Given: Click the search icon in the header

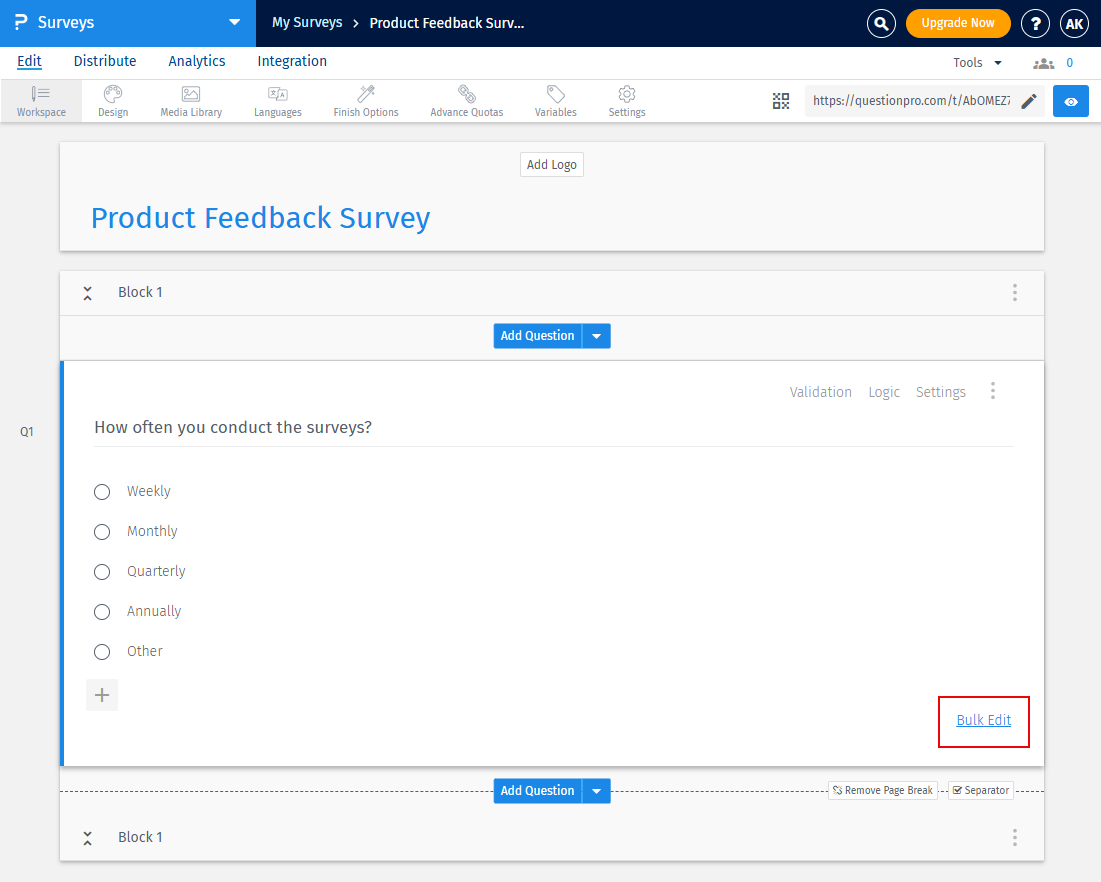Looking at the screenshot, I should [x=881, y=23].
